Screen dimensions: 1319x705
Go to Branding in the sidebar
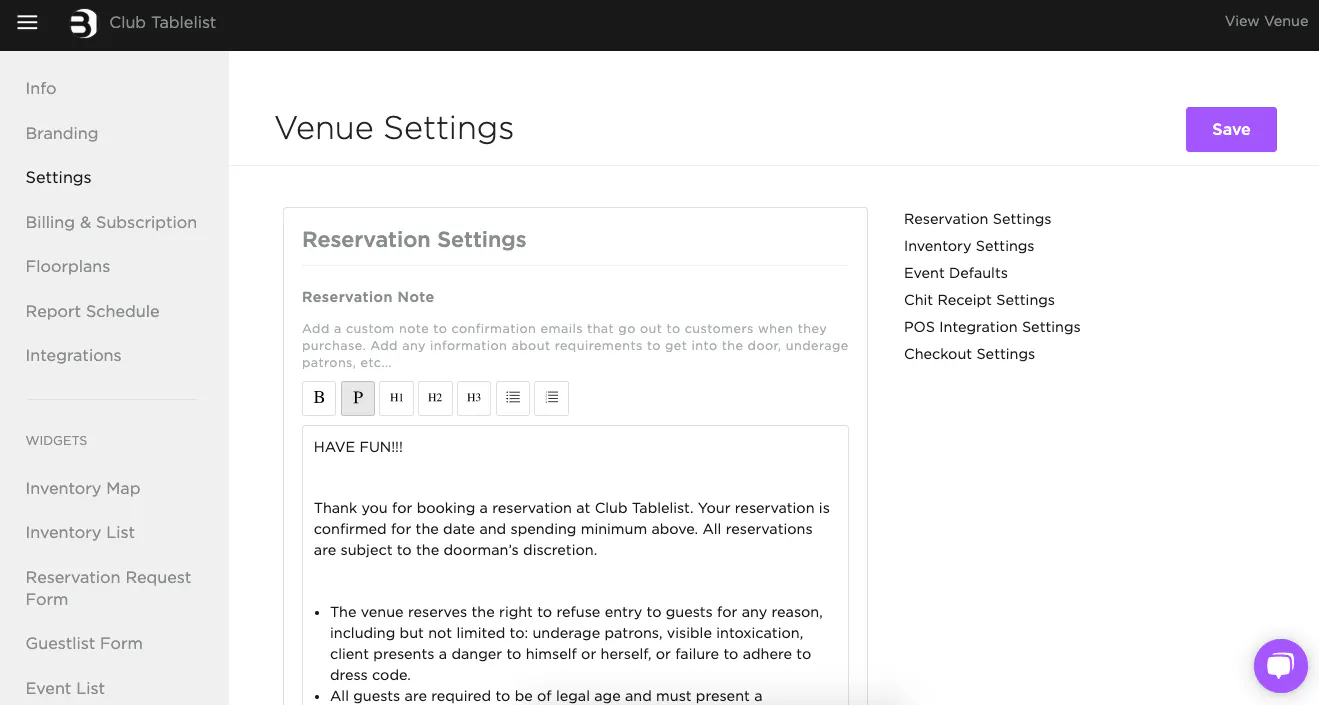coord(62,133)
